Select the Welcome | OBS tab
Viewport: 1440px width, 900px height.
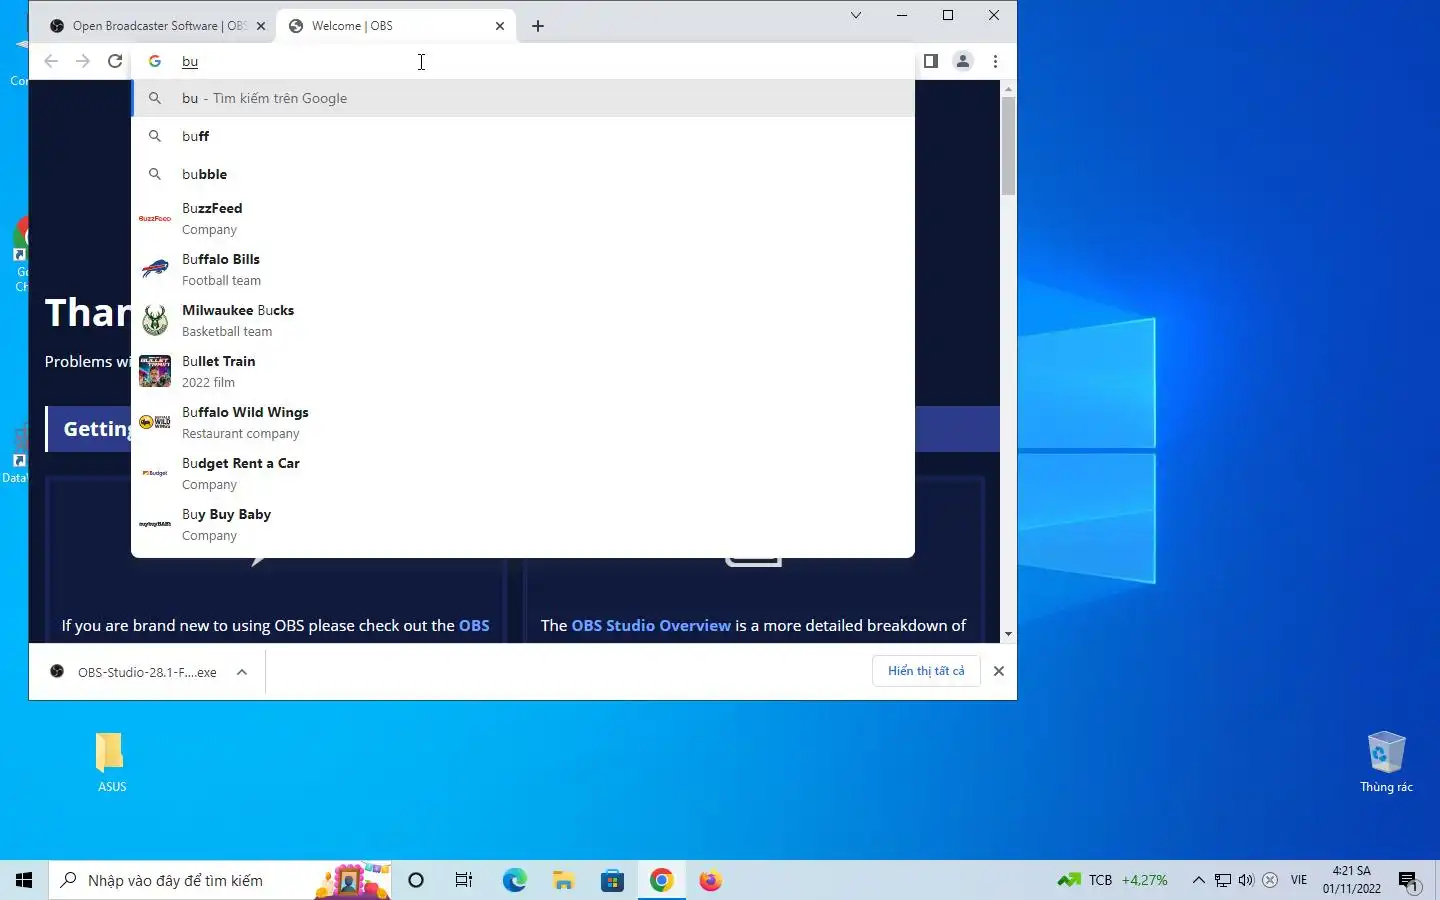click(395, 26)
